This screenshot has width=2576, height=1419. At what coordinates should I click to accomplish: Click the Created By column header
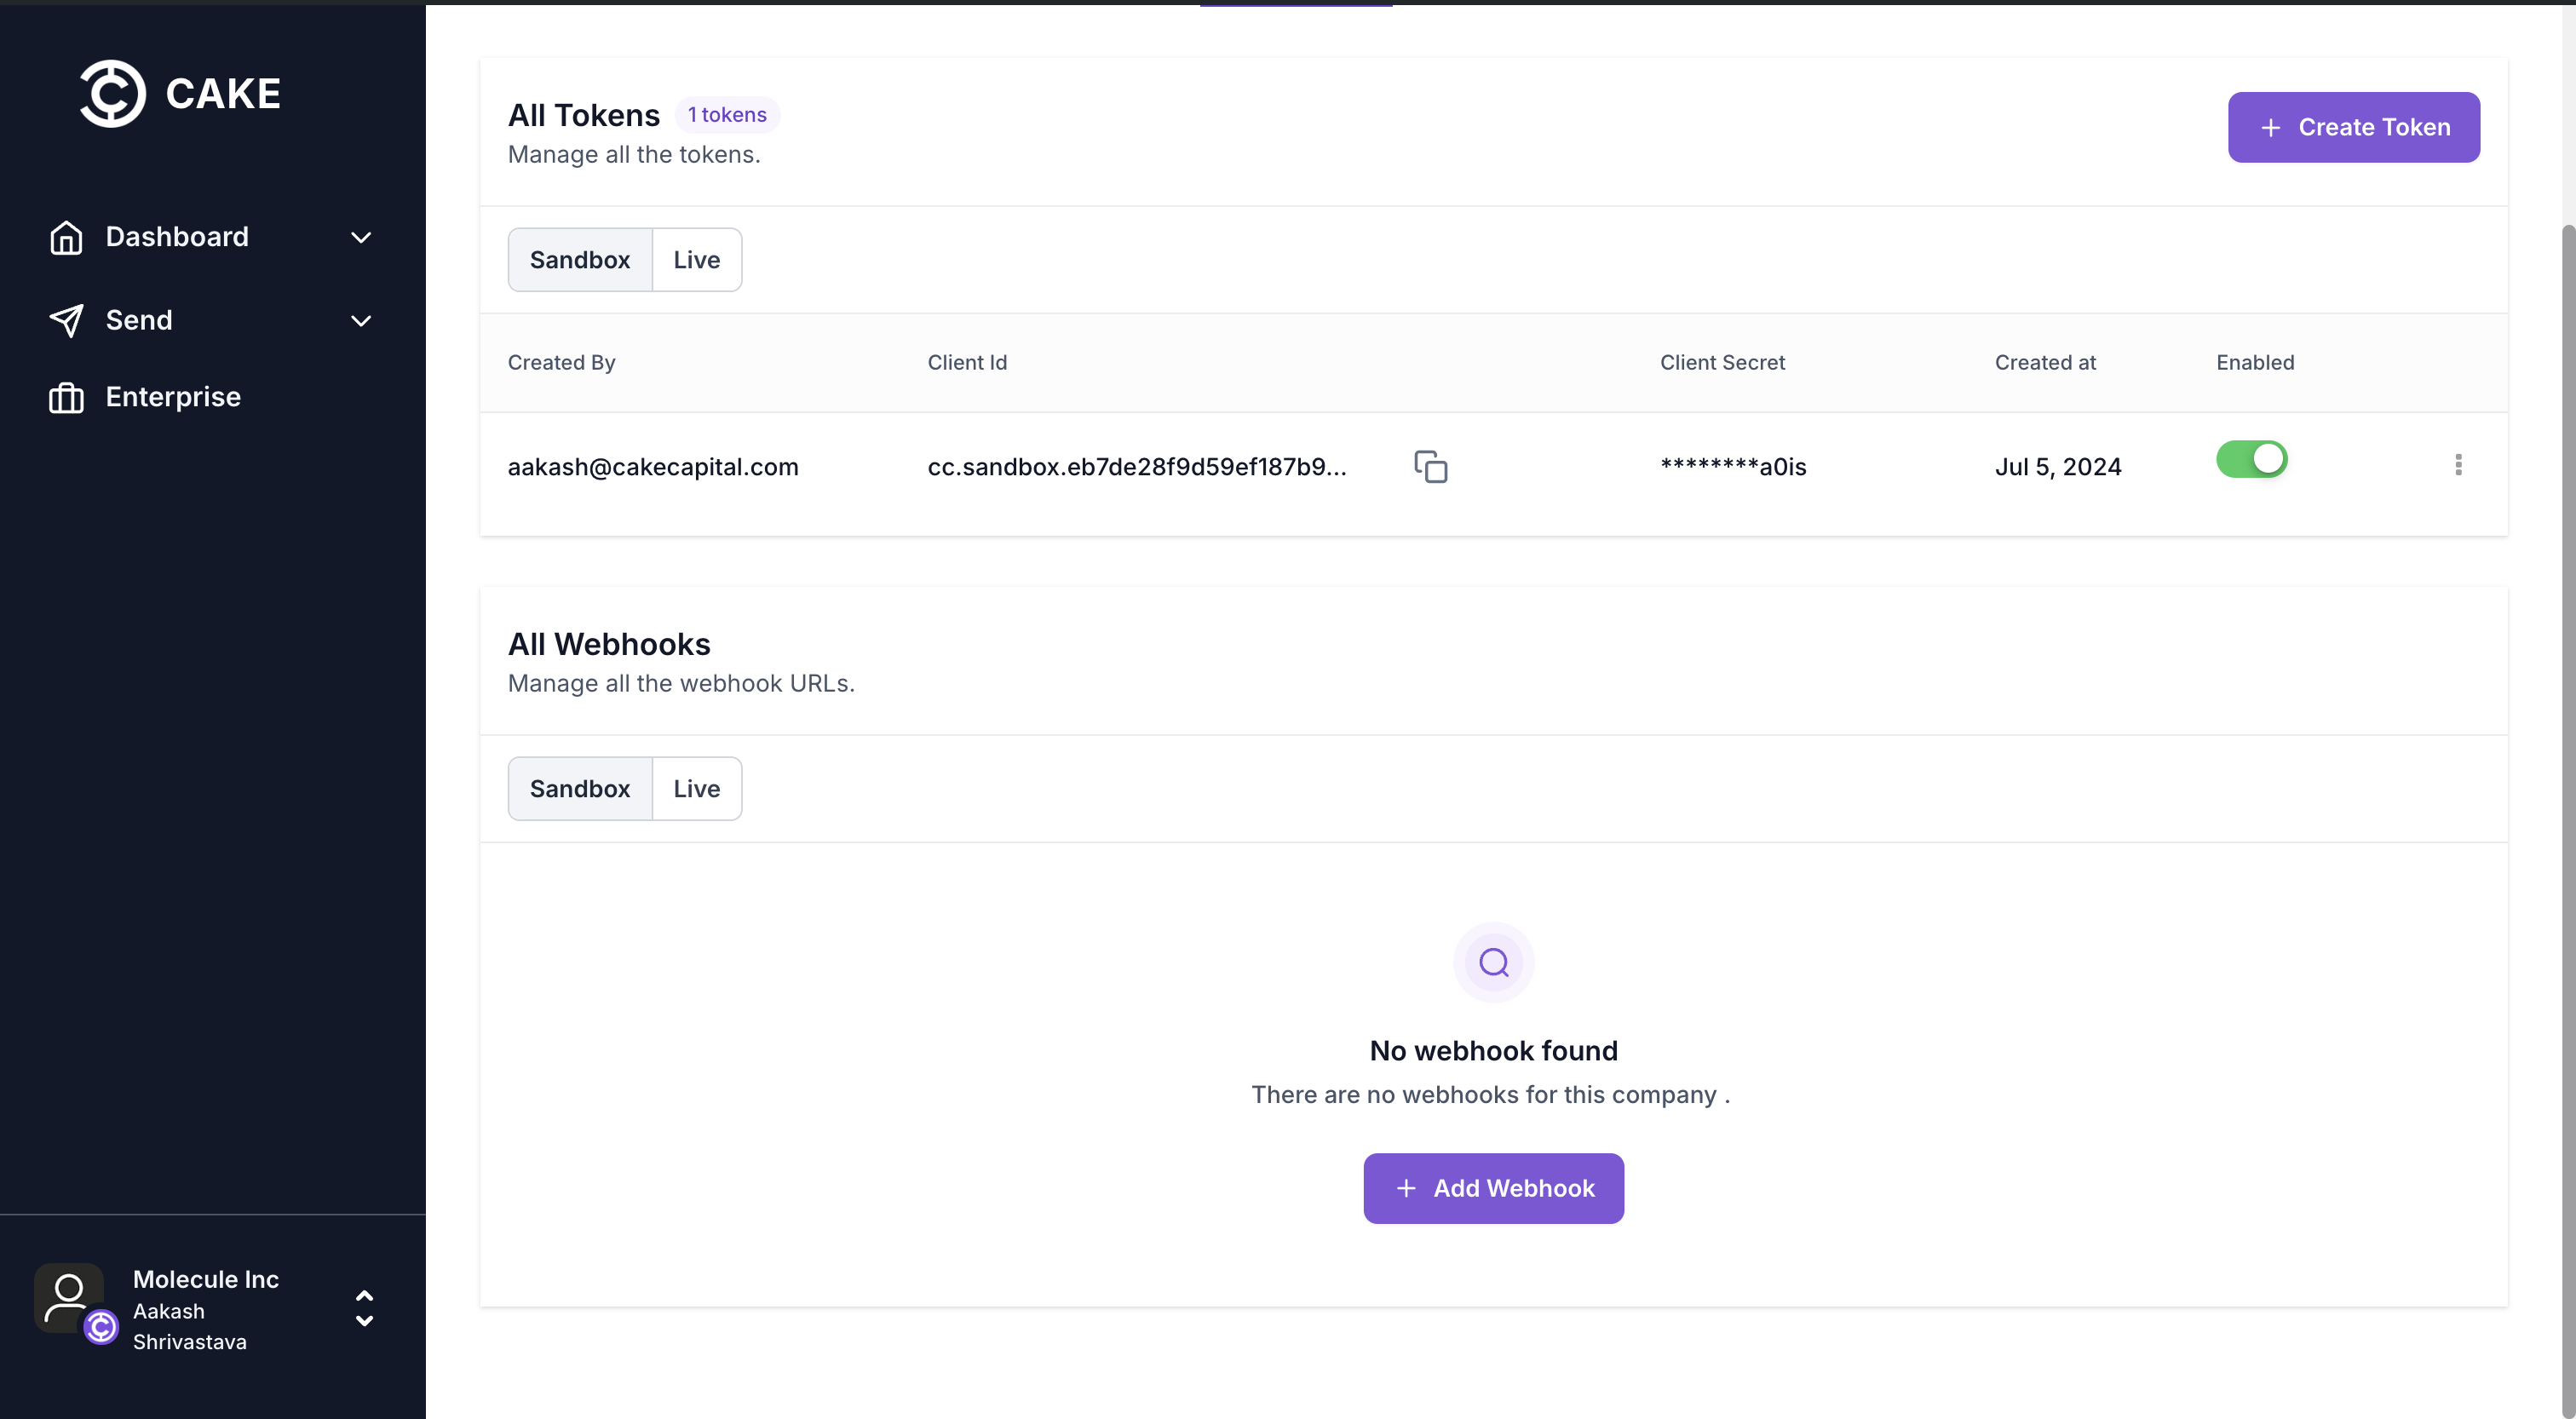561,363
